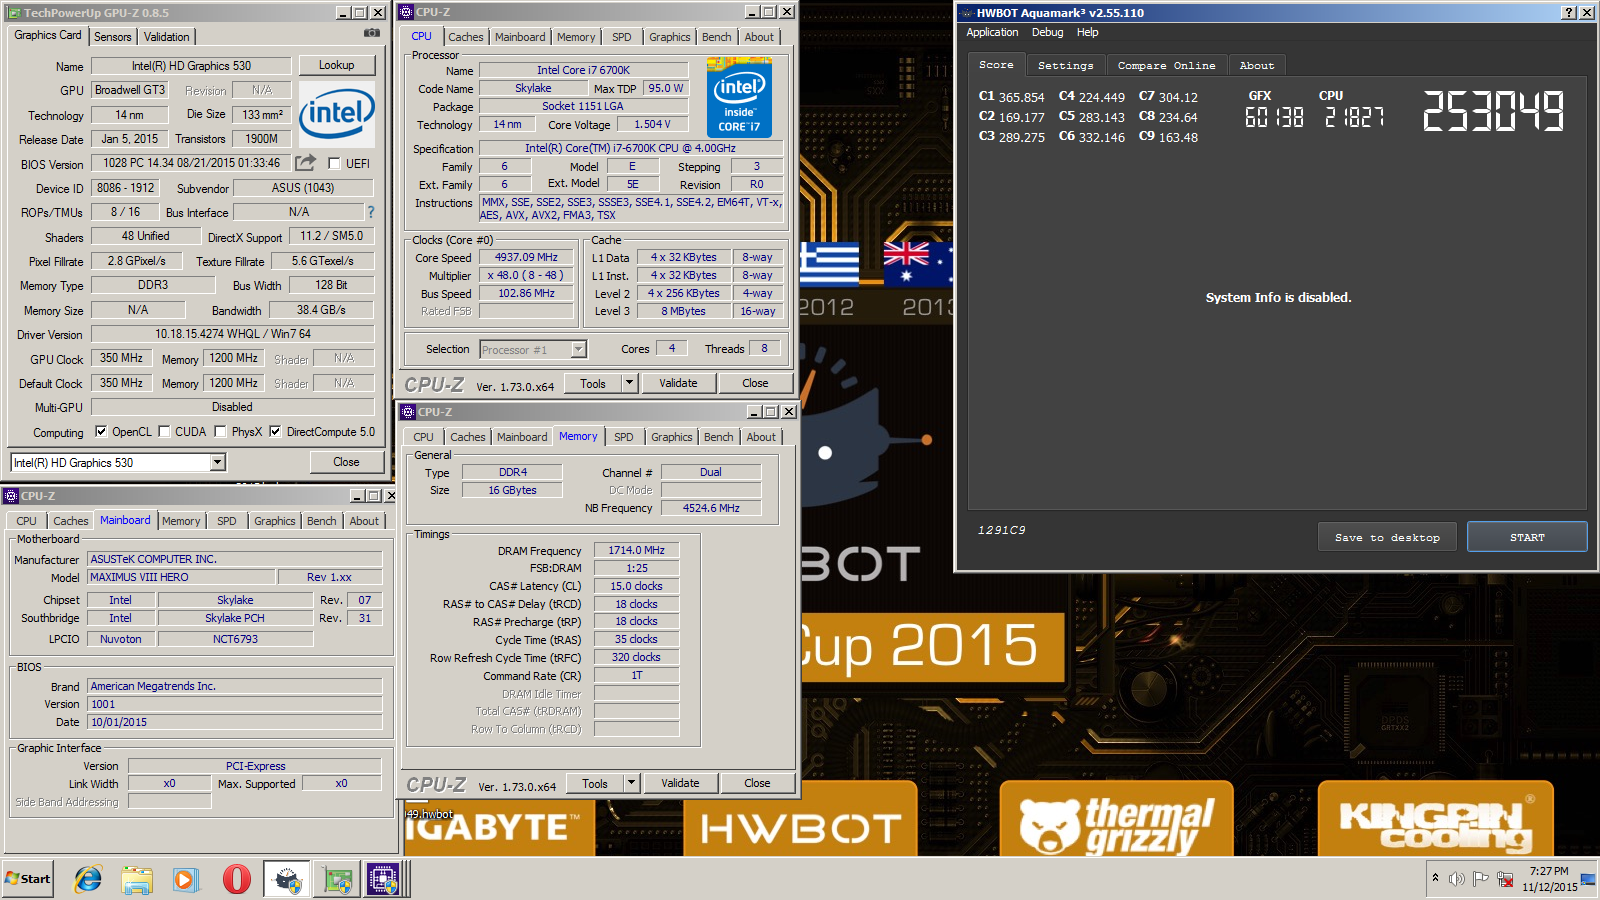Launch Windows Media Player from the taskbar
Viewport: 1600px width, 900px height.
186,879
